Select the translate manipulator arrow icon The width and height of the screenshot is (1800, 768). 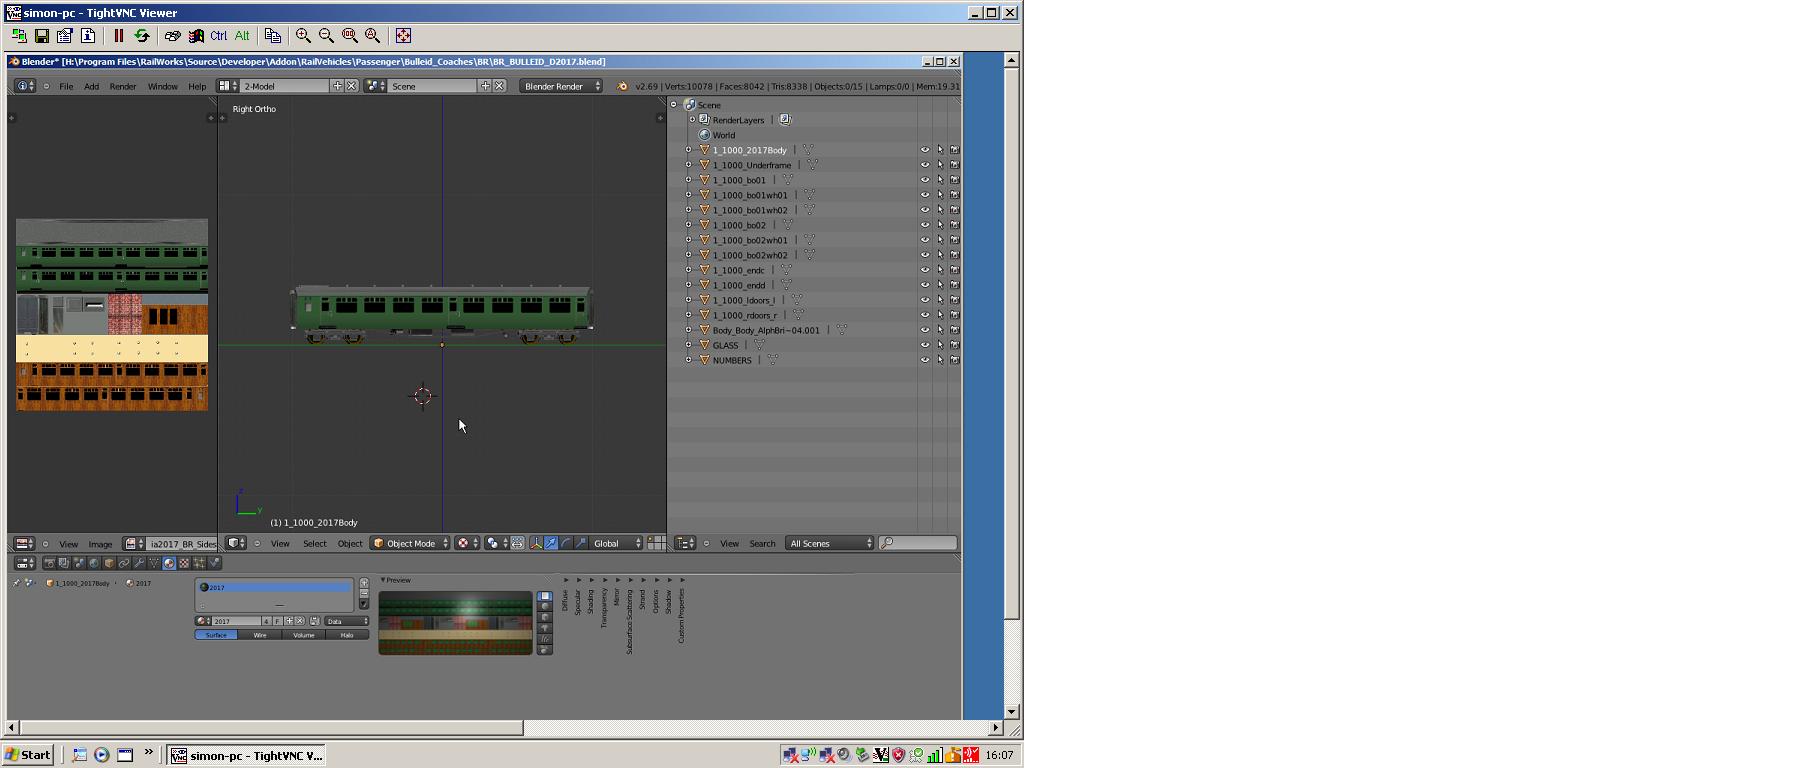pyautogui.click(x=551, y=543)
